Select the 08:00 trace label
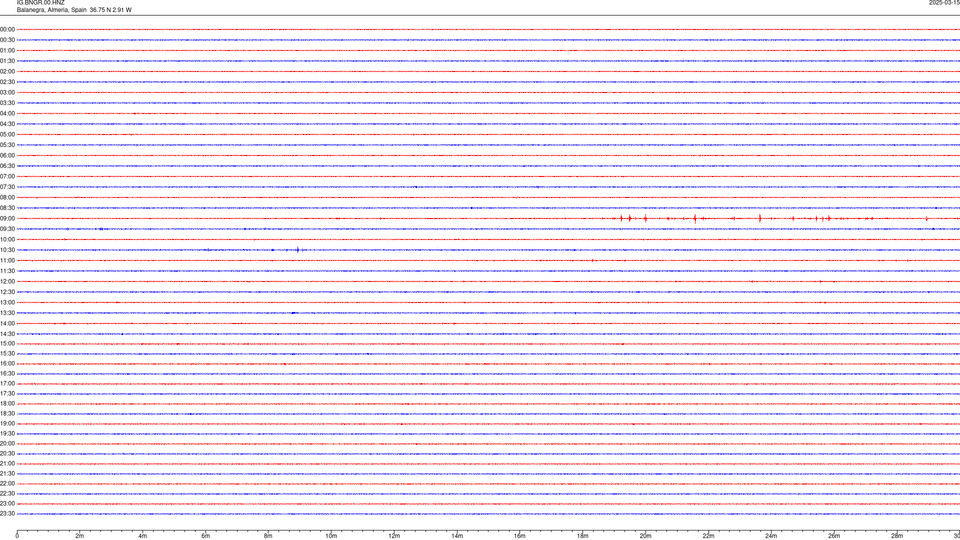Screen dimensions: 960x540 [x=7, y=197]
